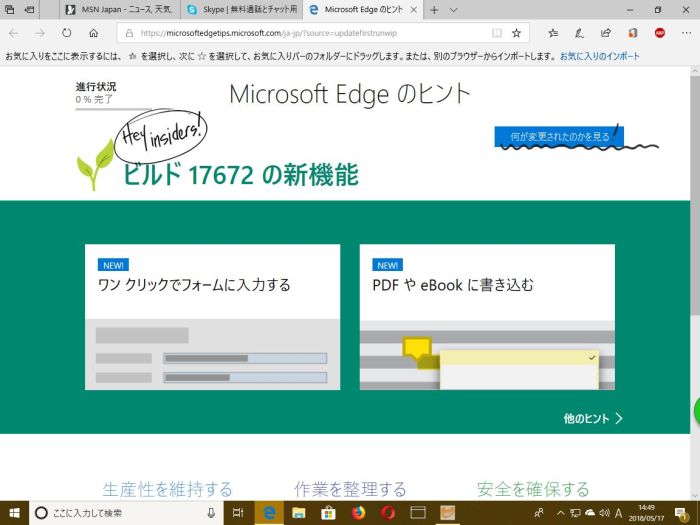Go to the Home page icon
The image size is (700, 525).
(x=93, y=33)
